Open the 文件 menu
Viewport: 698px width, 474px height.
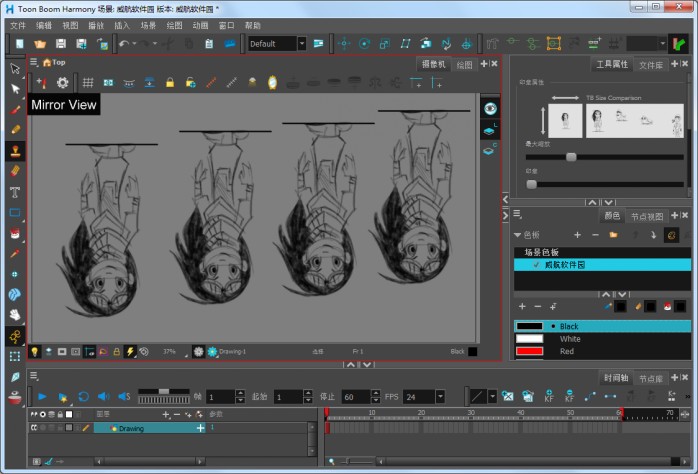click(18, 25)
